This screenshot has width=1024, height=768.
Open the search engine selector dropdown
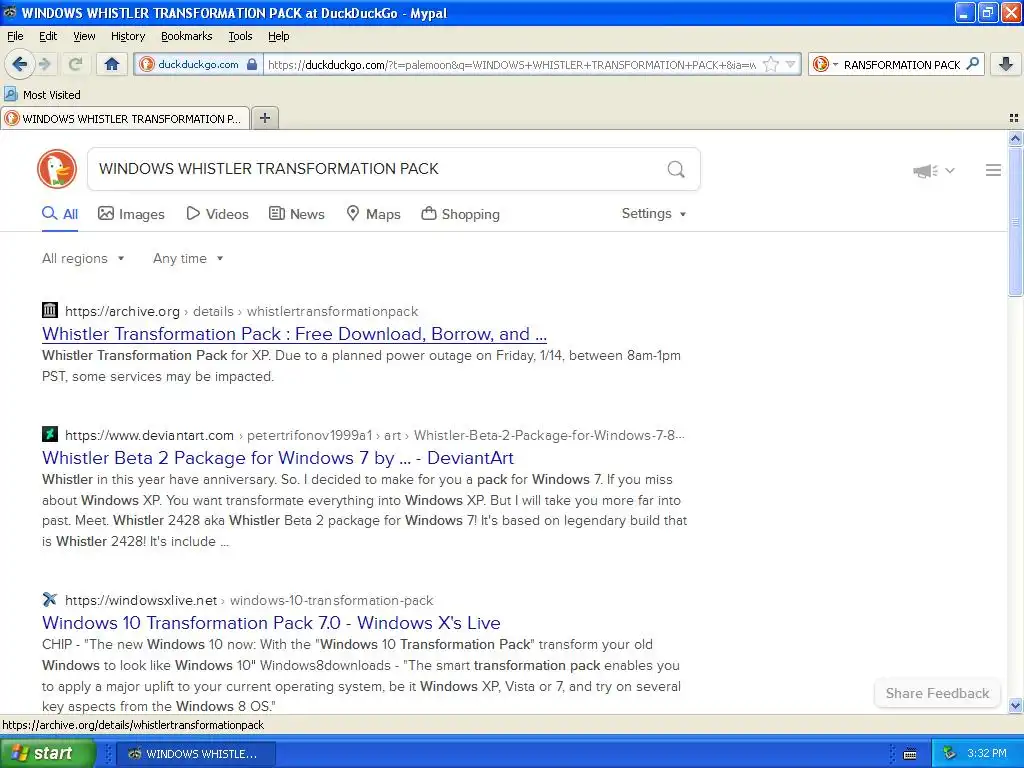point(825,64)
